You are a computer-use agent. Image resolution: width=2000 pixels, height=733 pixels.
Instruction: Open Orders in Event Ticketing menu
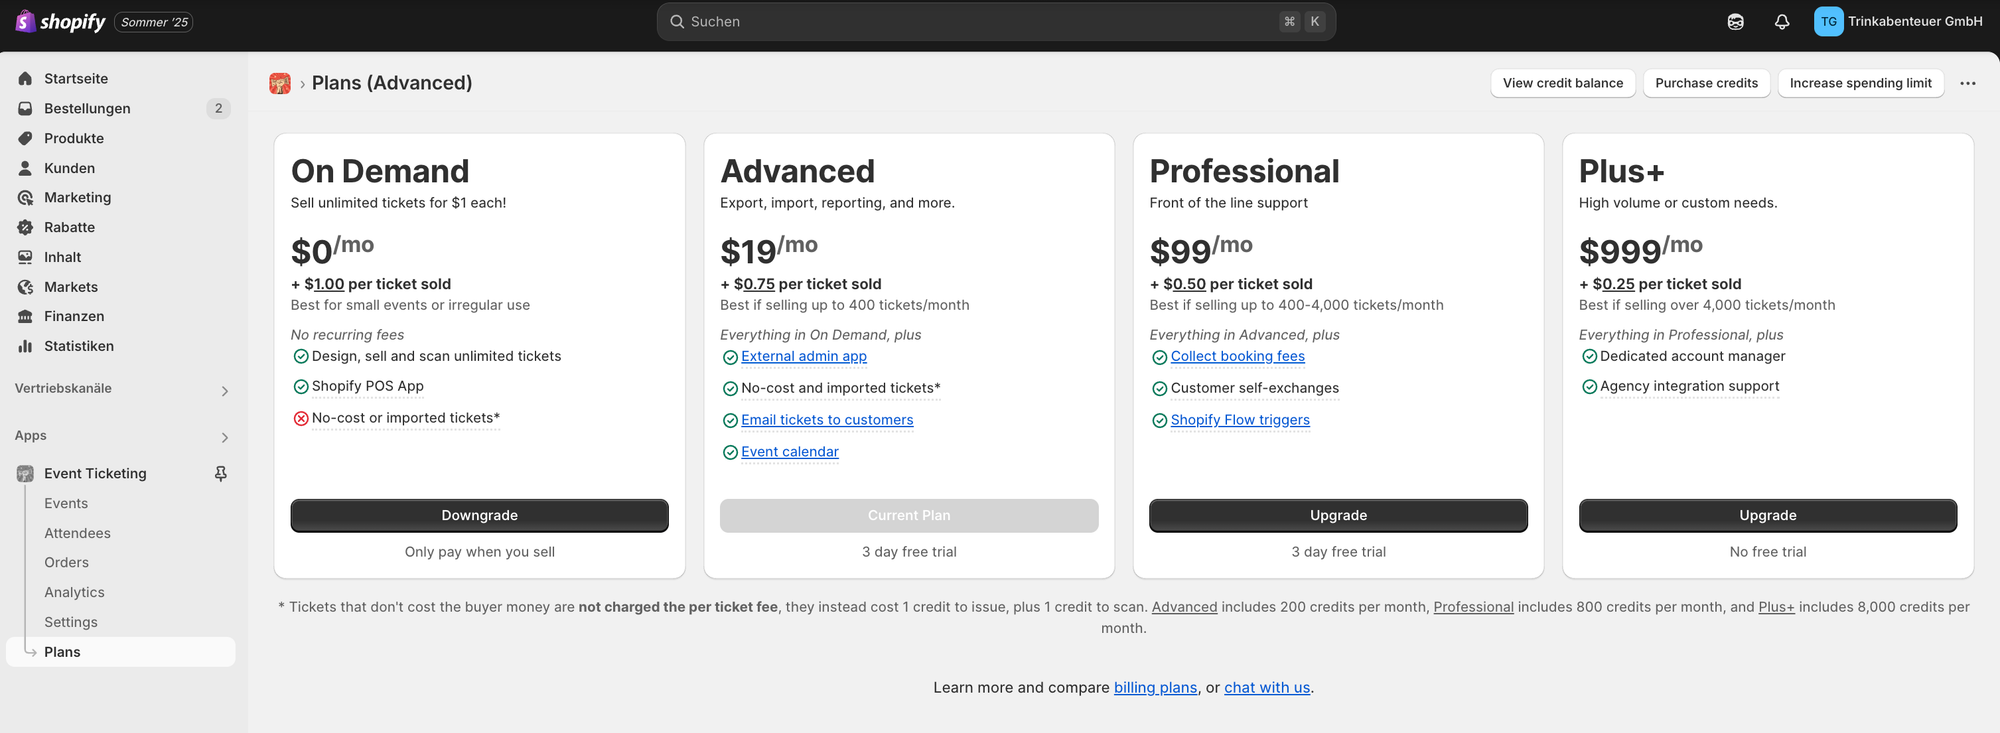tap(66, 562)
